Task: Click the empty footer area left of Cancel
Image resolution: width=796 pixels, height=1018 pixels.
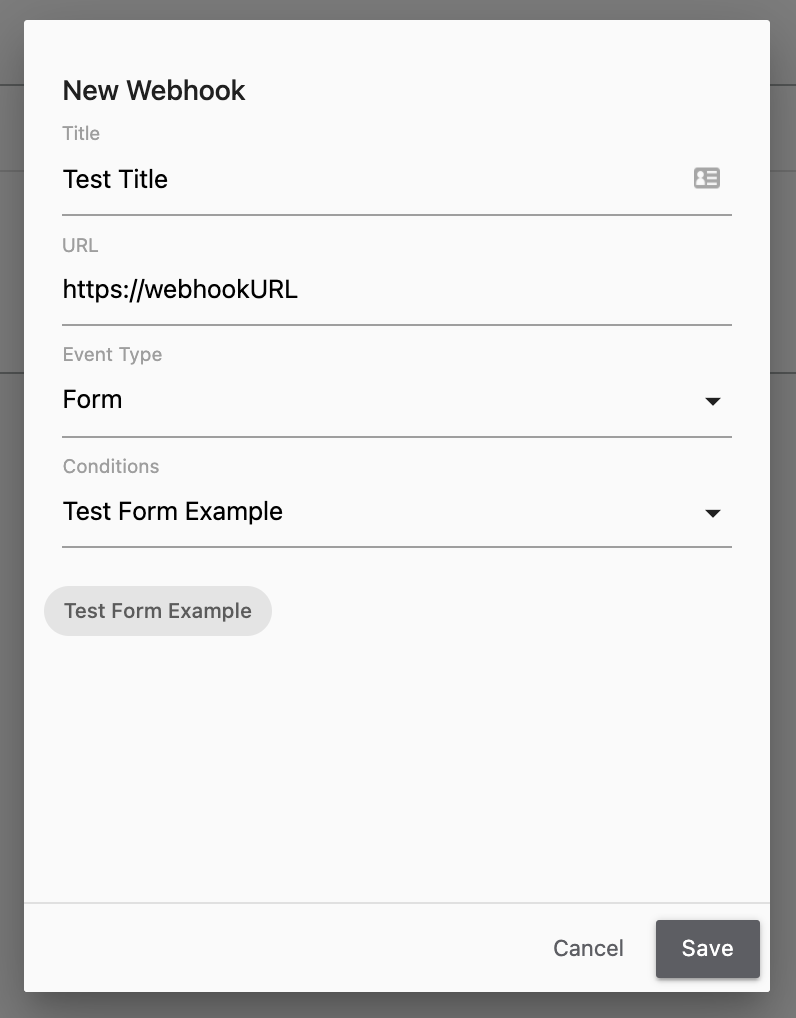Action: point(279,949)
